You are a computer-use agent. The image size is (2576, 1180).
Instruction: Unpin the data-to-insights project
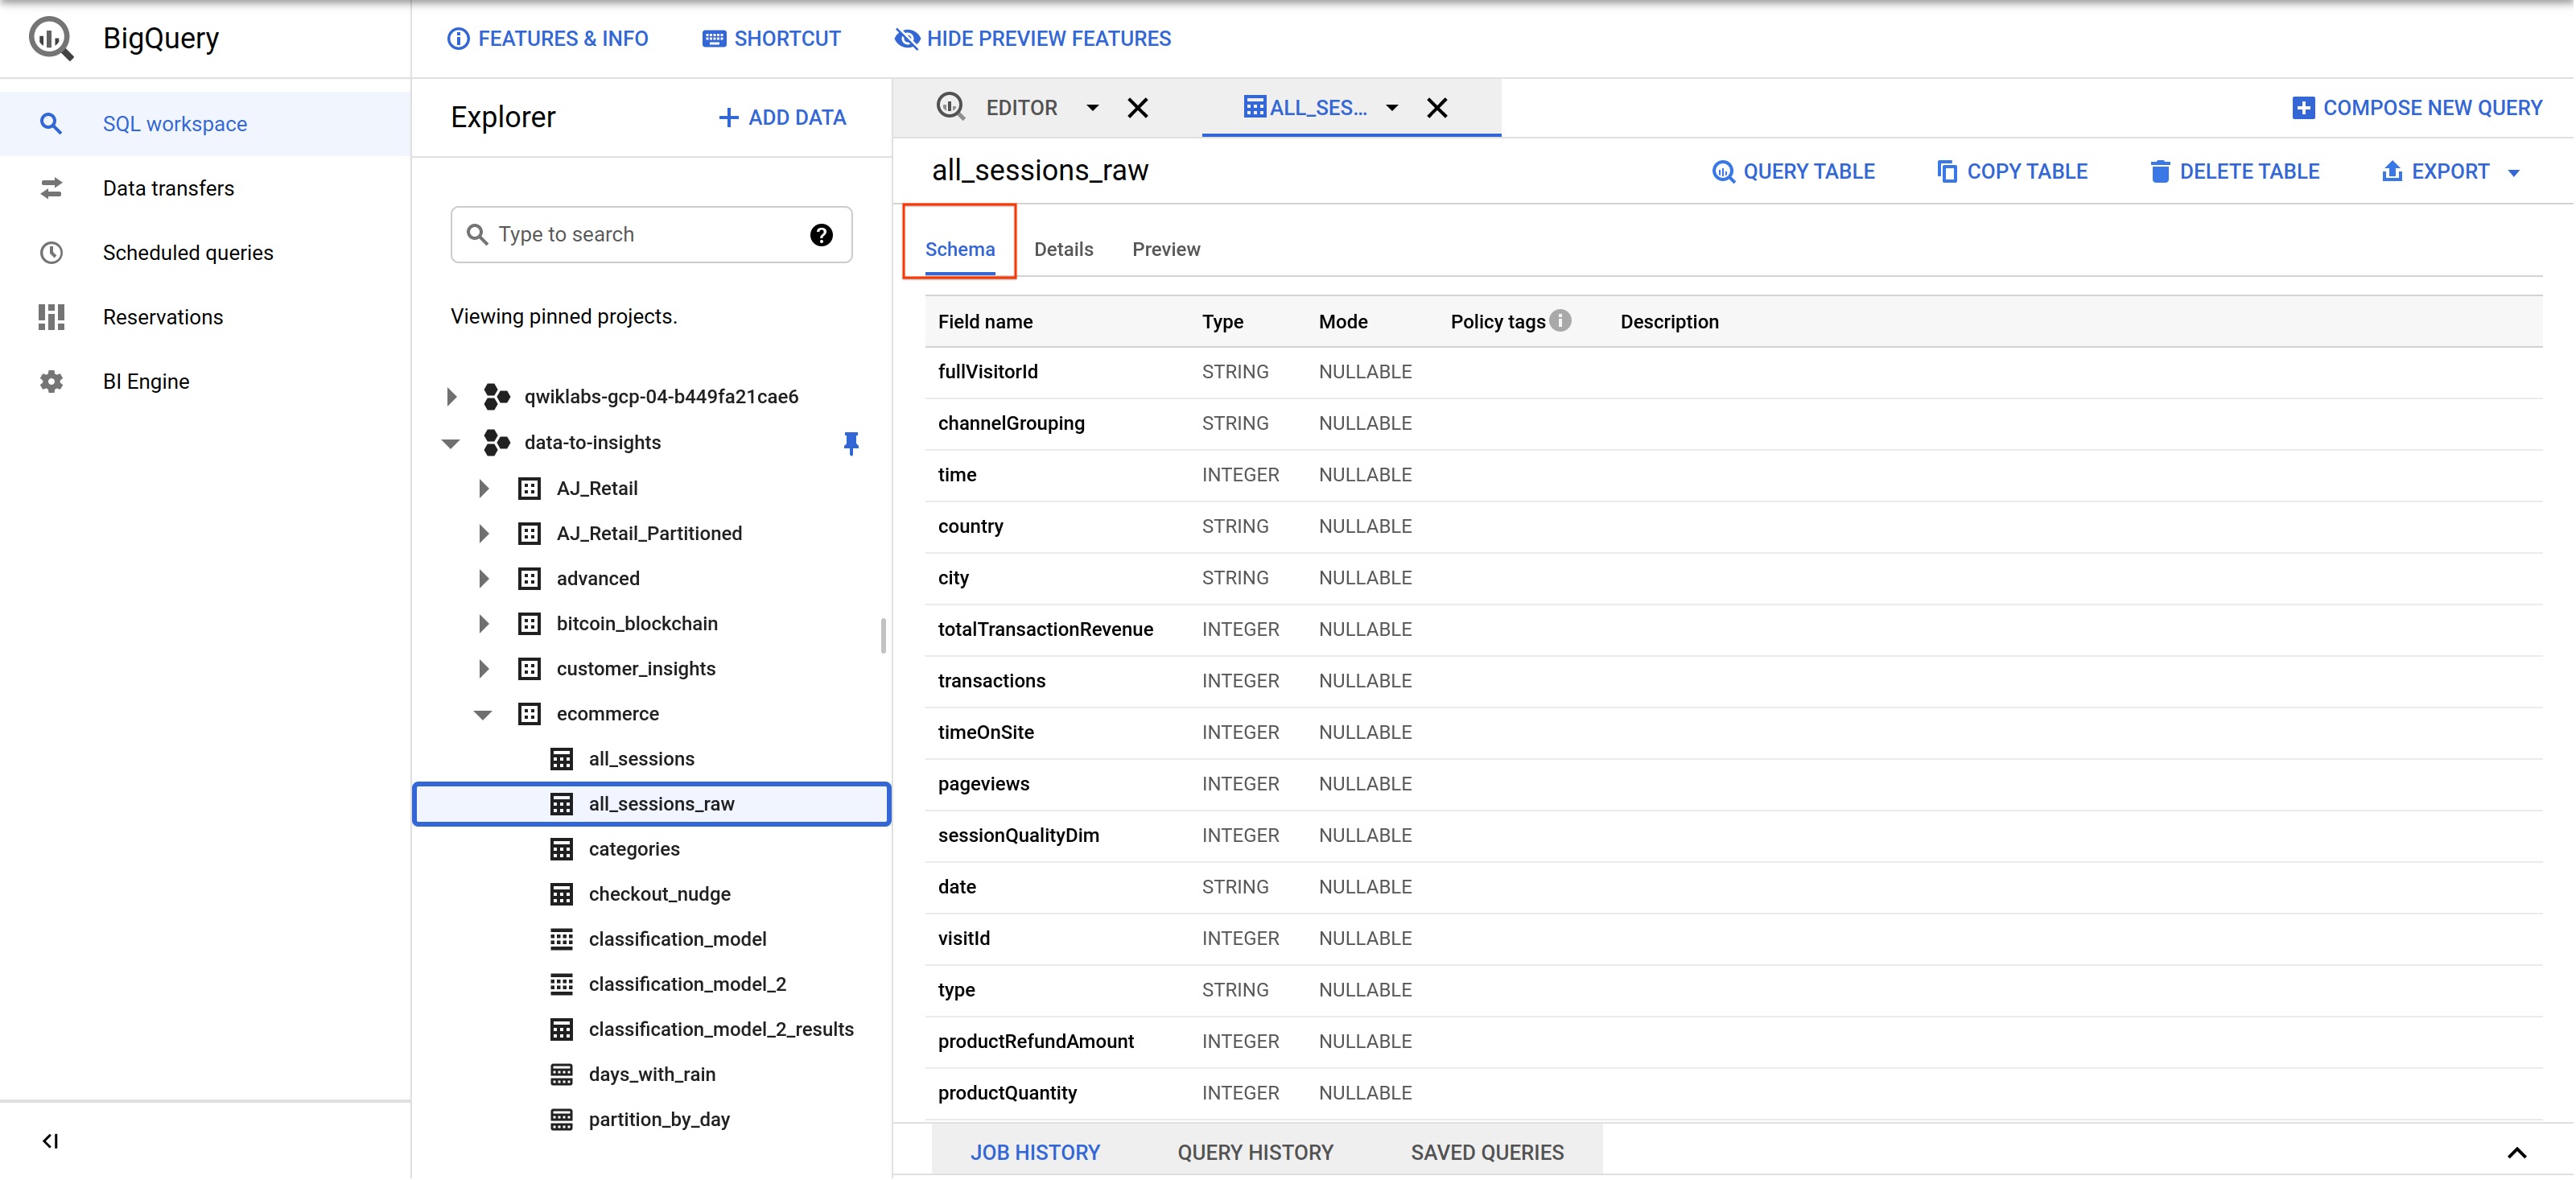851,442
